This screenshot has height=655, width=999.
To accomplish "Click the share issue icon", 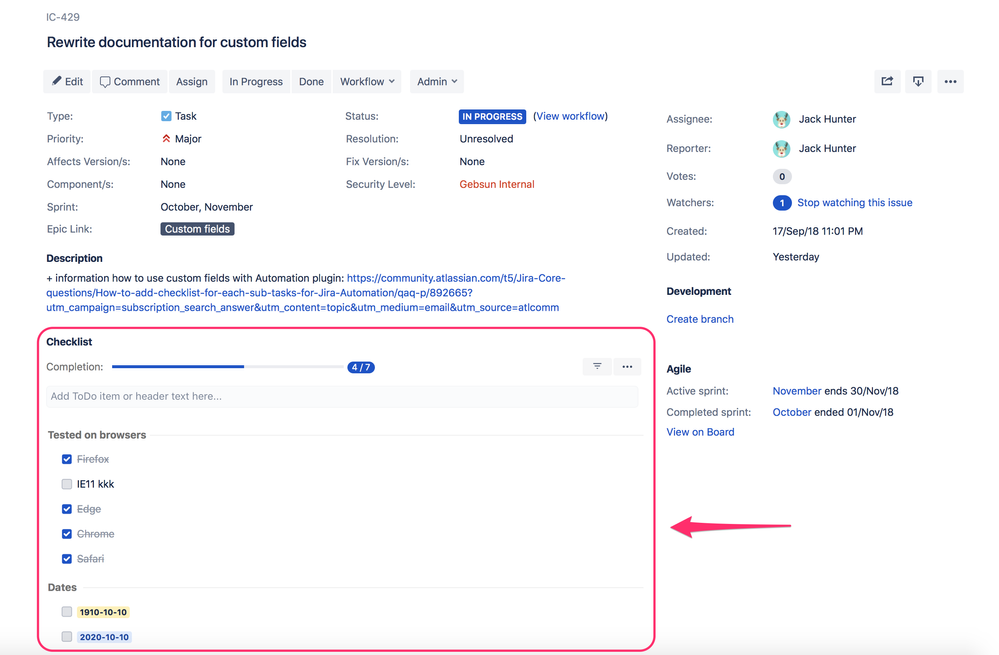I will [x=888, y=82].
